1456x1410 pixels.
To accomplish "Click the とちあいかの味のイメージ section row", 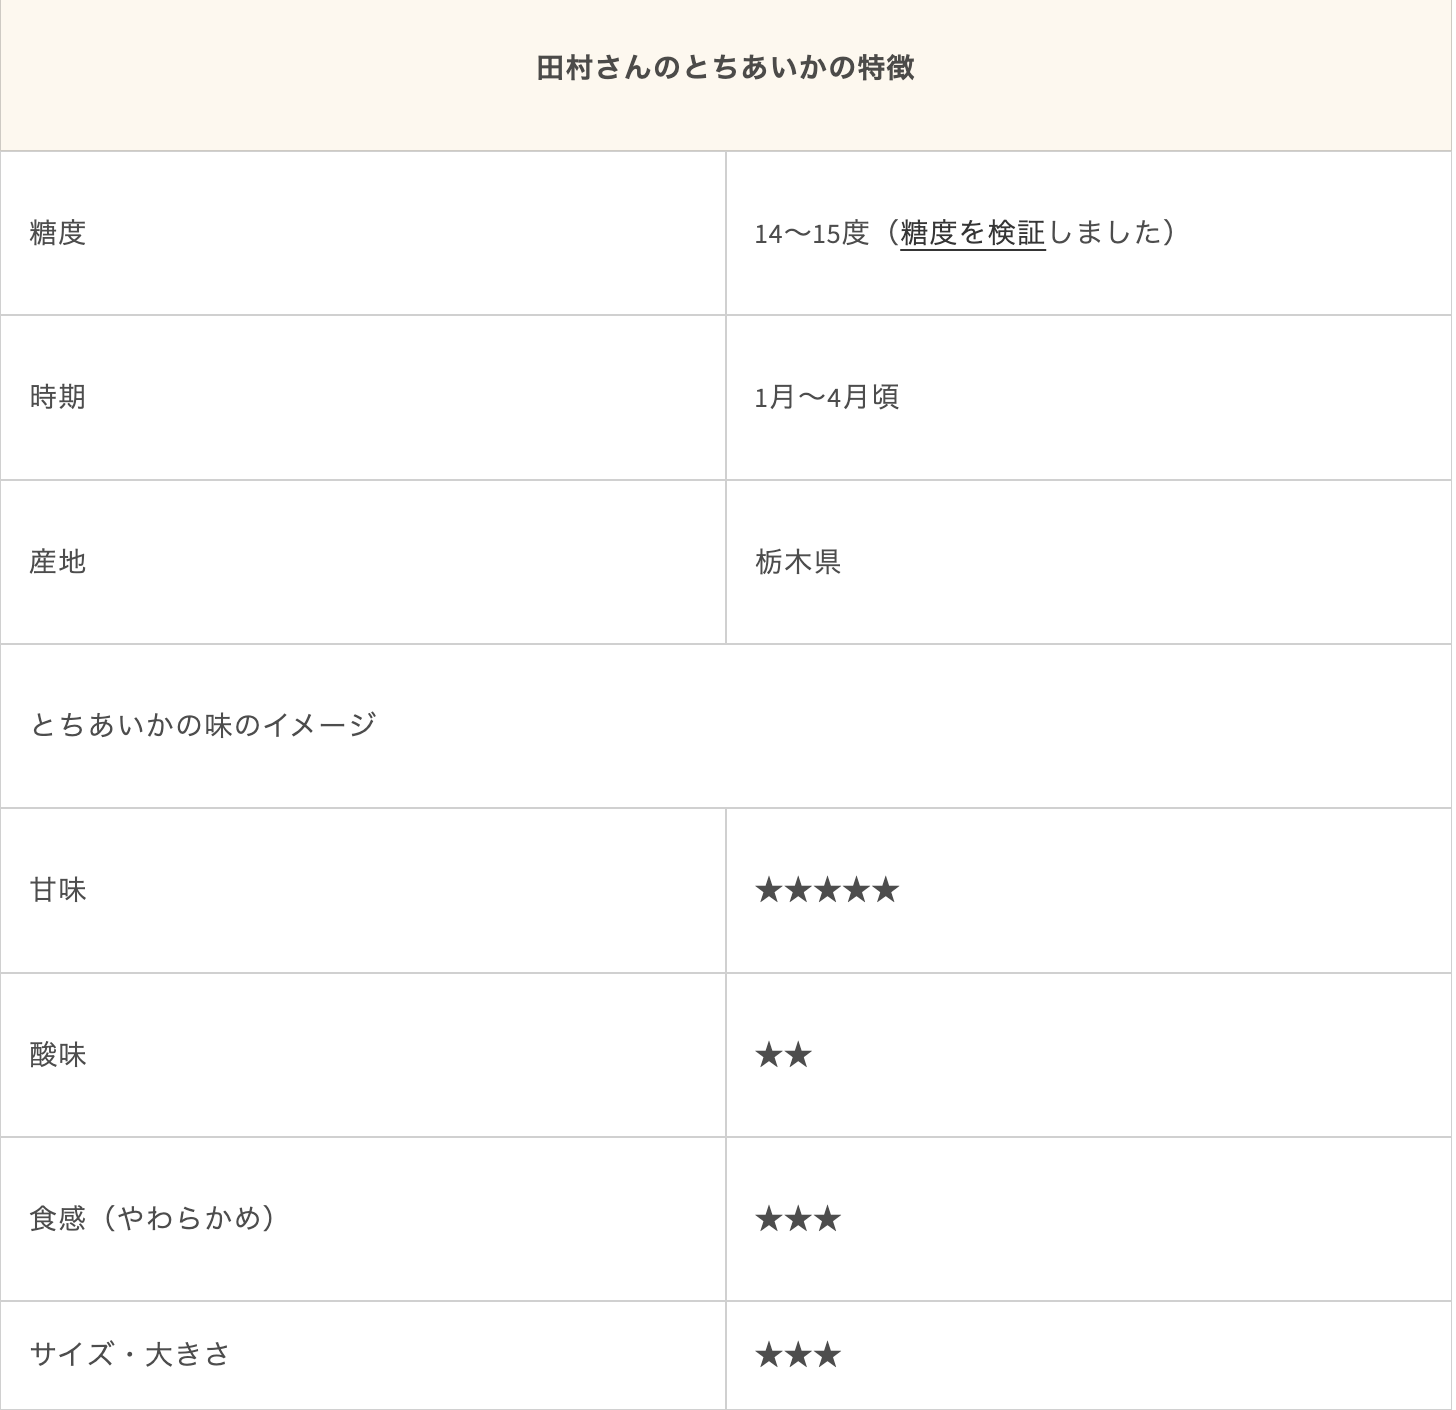I will pos(203,725).
